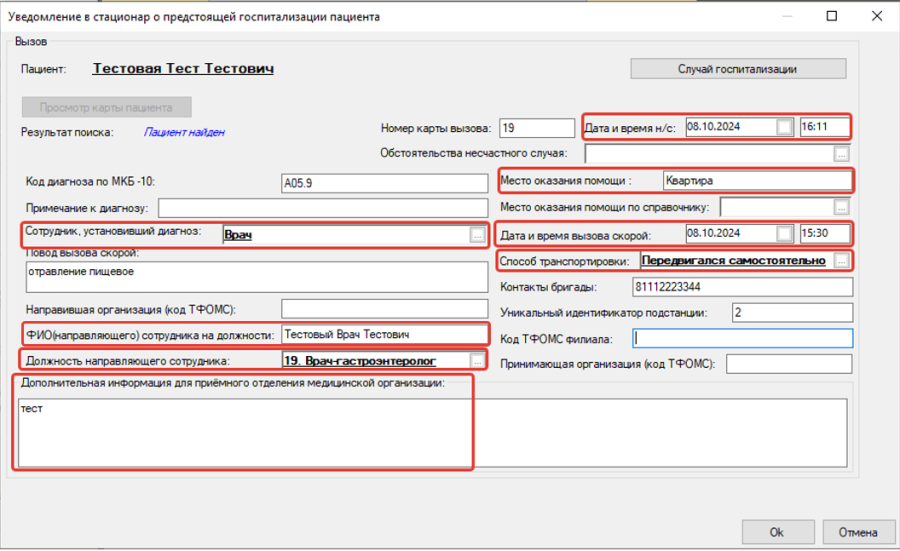This screenshot has width=900, height=551.
Task: Click the Принимающая организация (код ТФОМС) field
Action: 789,363
